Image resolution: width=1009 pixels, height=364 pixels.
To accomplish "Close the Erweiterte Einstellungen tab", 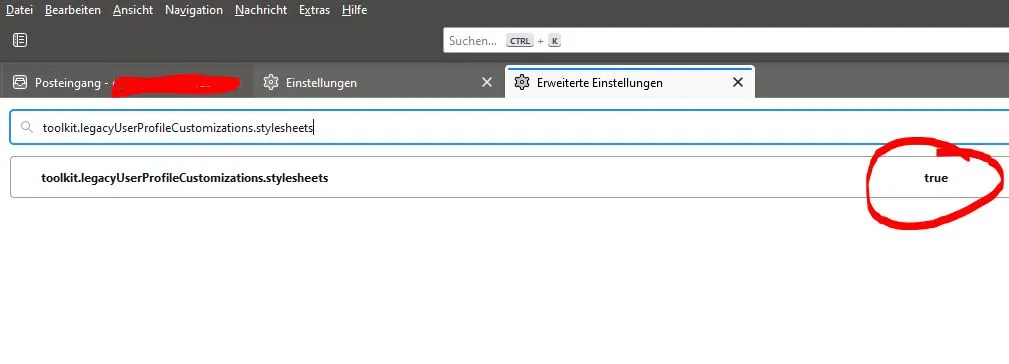I will (738, 82).
